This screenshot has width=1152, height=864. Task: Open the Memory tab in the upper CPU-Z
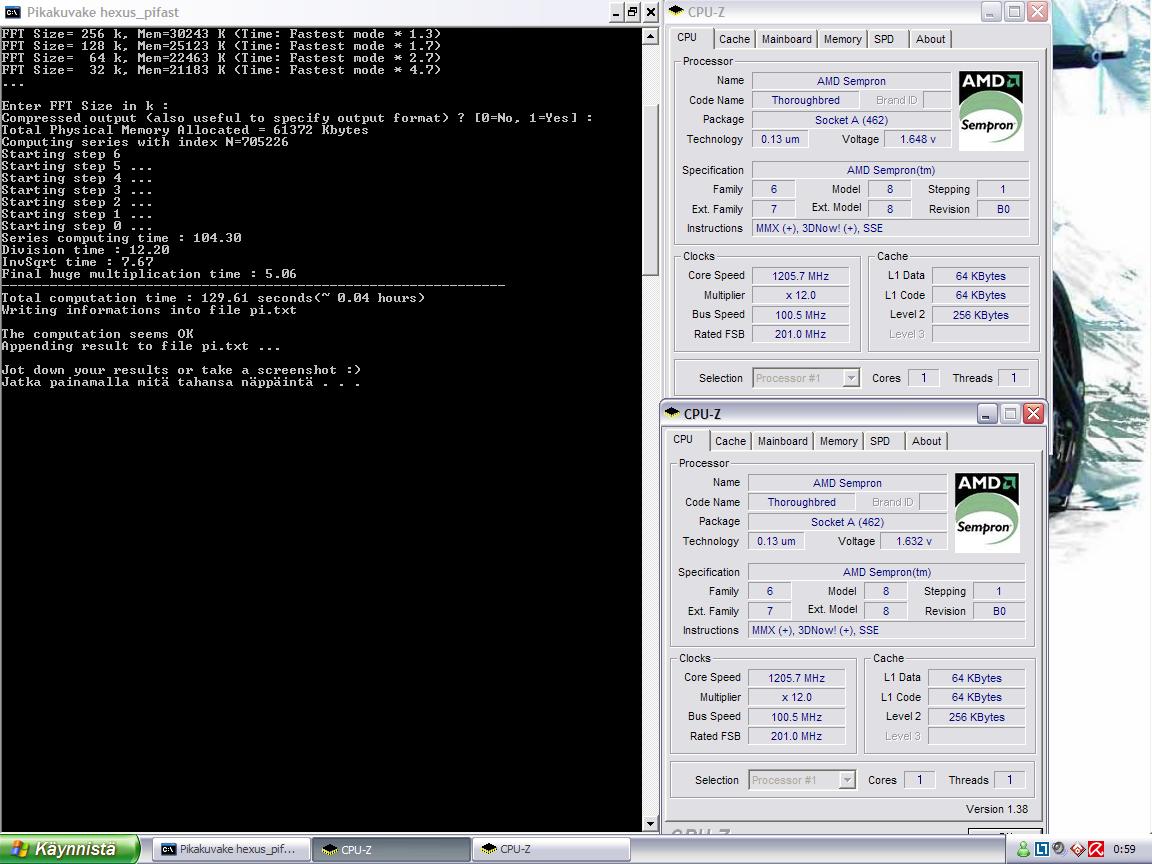pos(842,39)
